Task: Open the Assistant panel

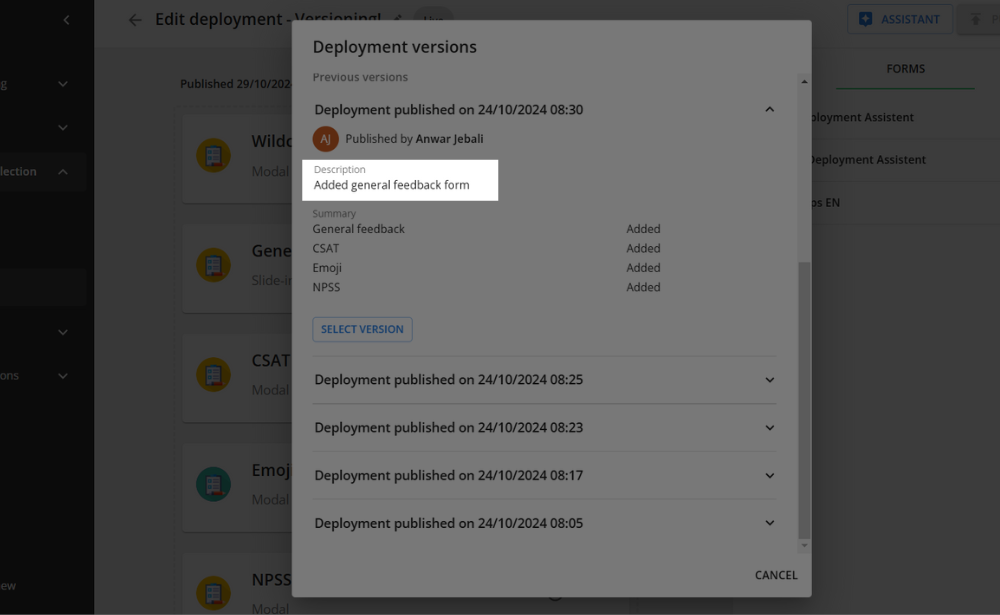Action: (899, 19)
